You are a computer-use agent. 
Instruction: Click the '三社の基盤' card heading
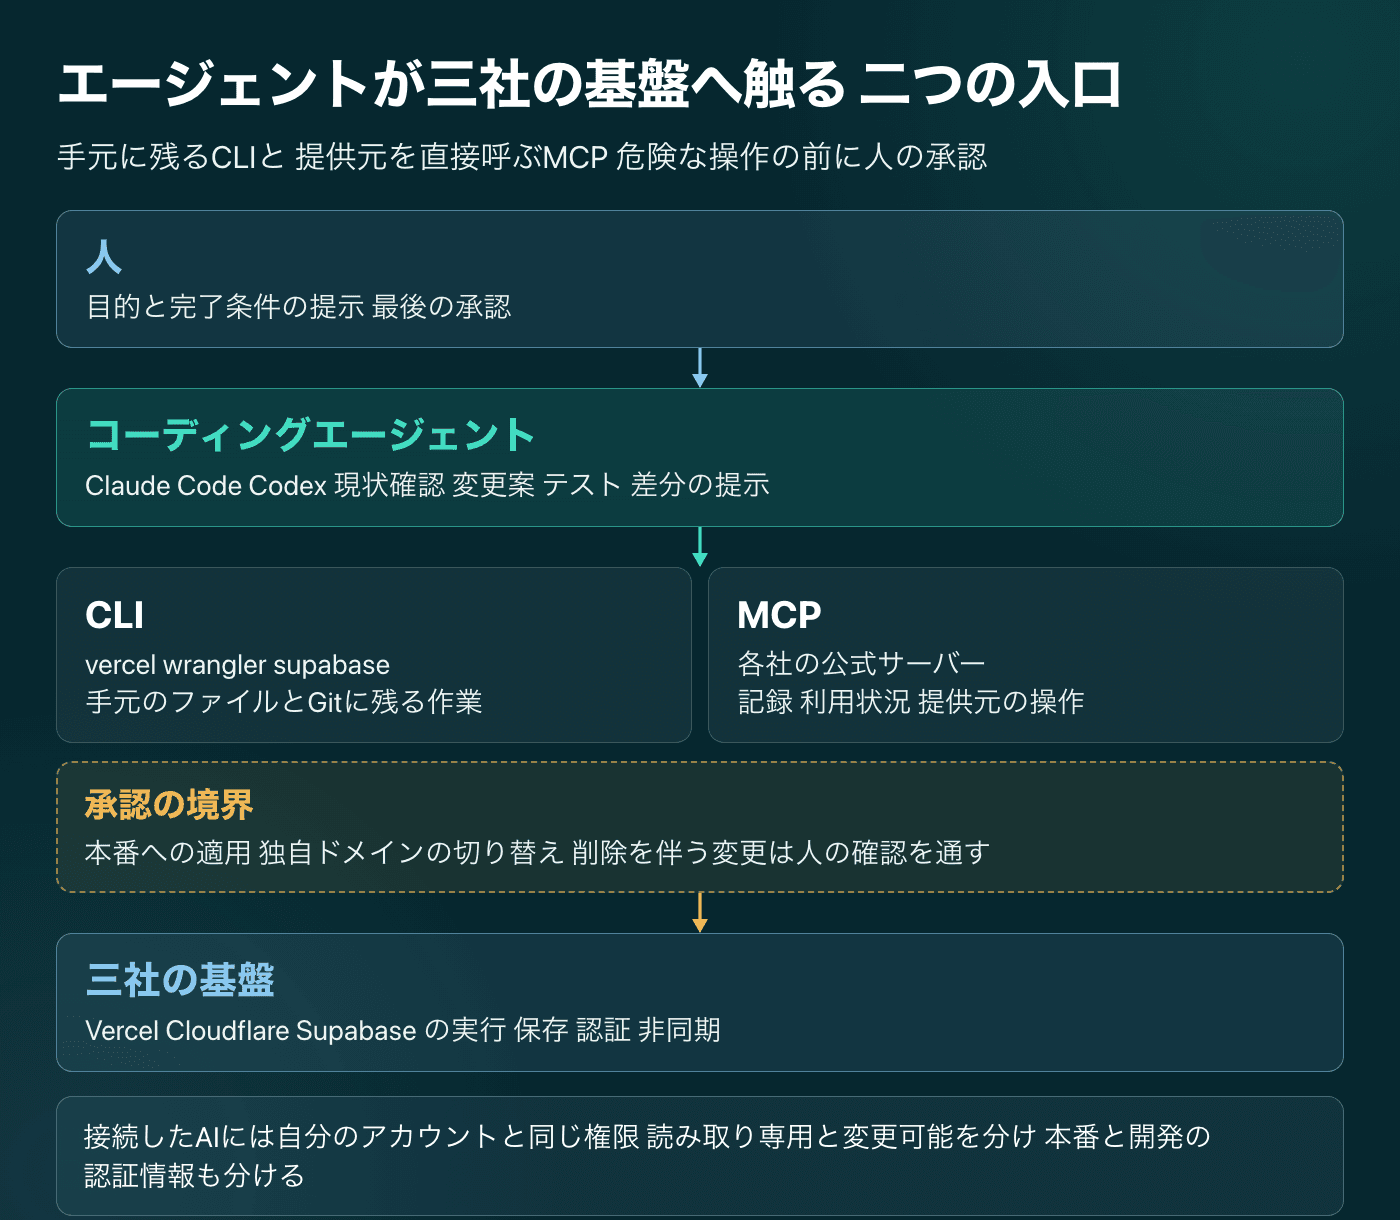(x=180, y=980)
